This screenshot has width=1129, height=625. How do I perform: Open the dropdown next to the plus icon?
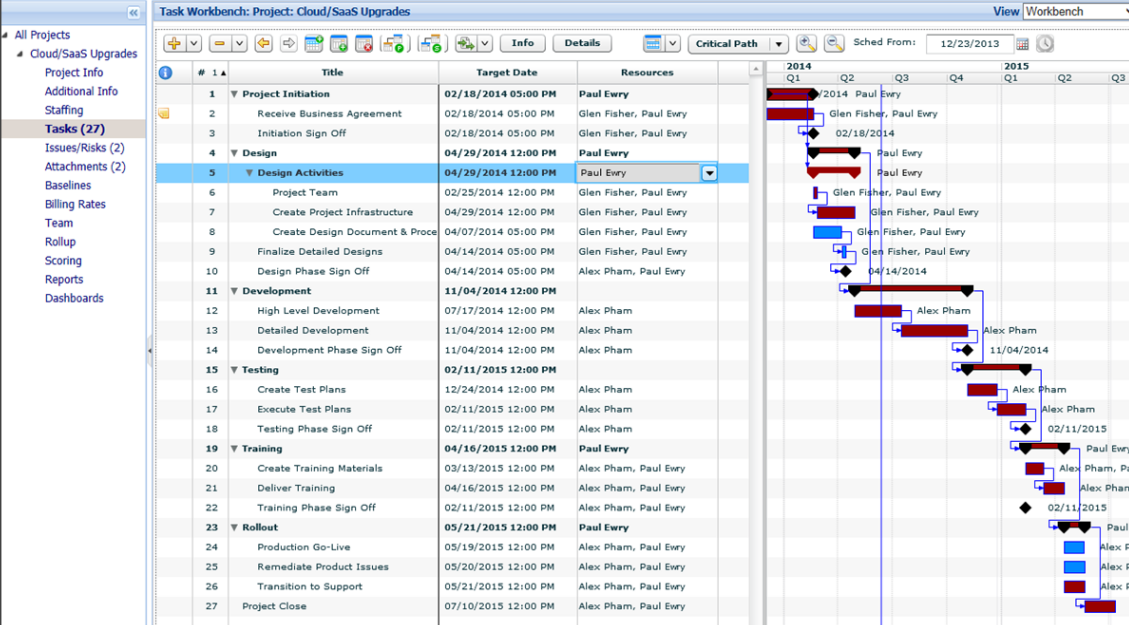(194, 43)
